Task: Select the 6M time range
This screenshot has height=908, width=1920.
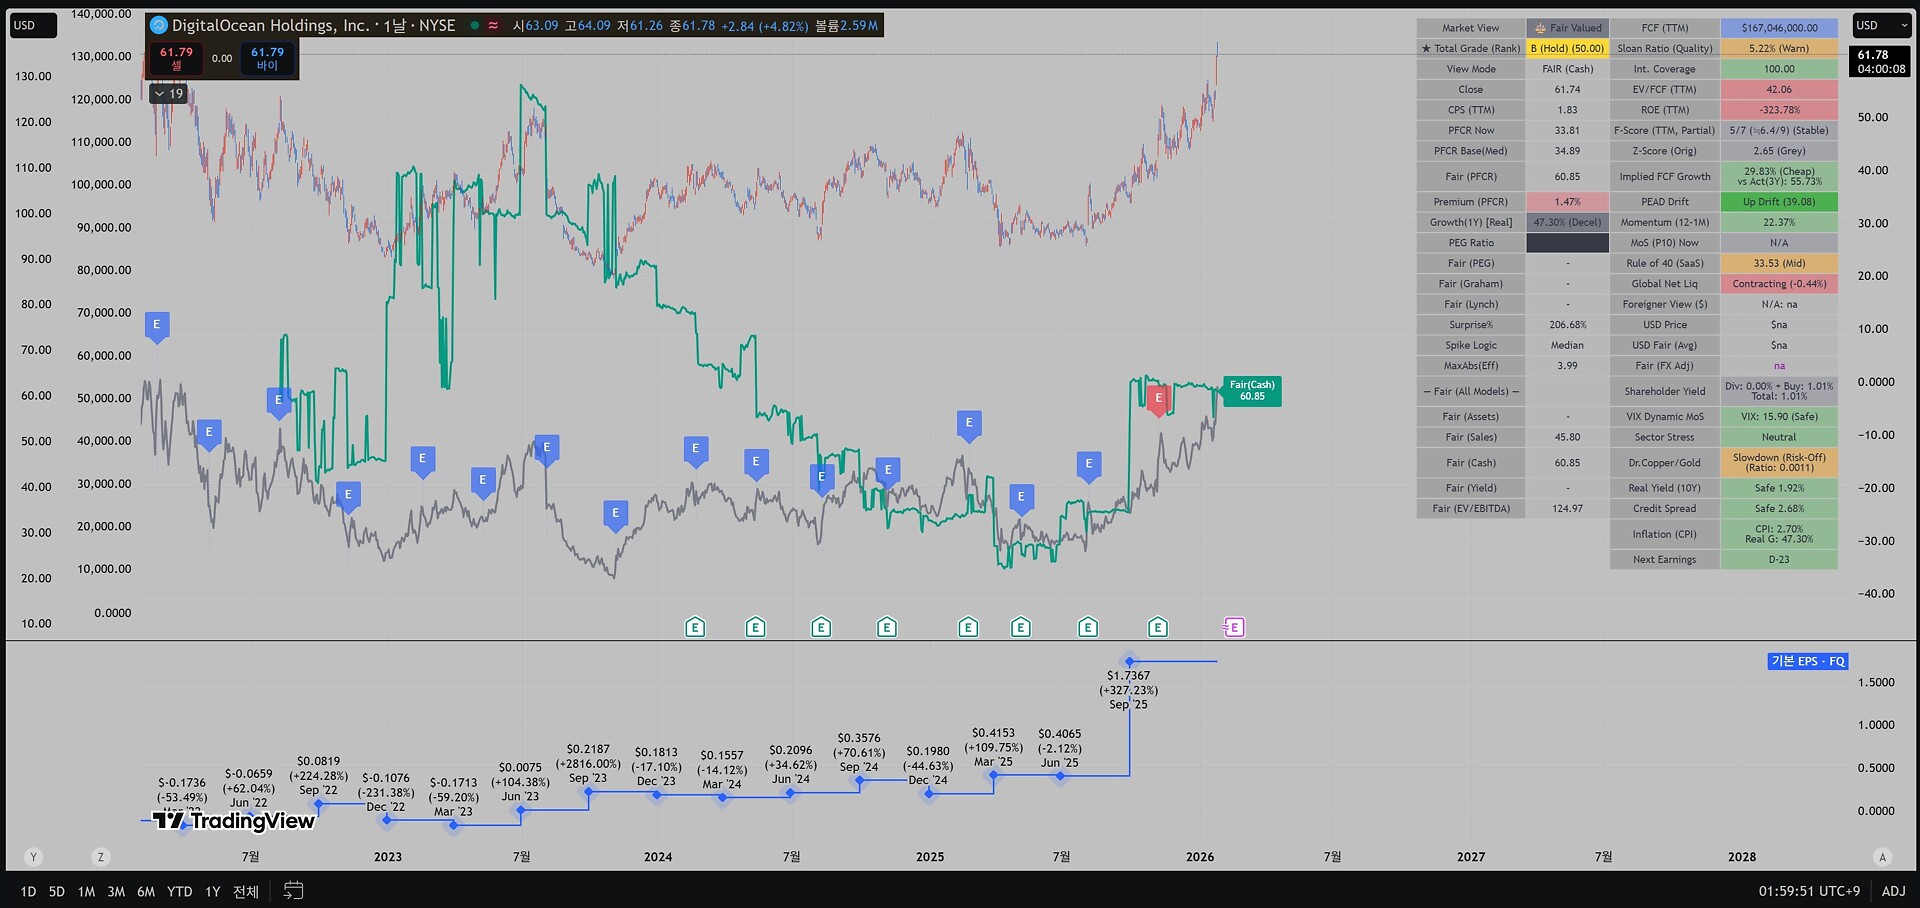Action: (146, 891)
